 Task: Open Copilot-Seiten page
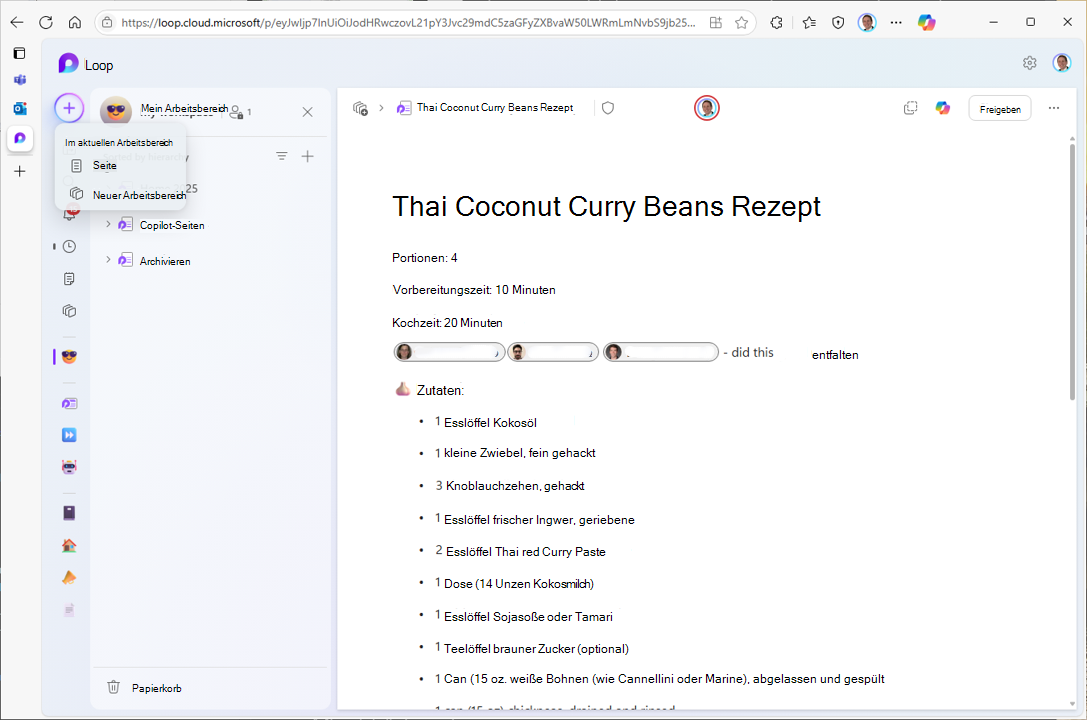(172, 225)
